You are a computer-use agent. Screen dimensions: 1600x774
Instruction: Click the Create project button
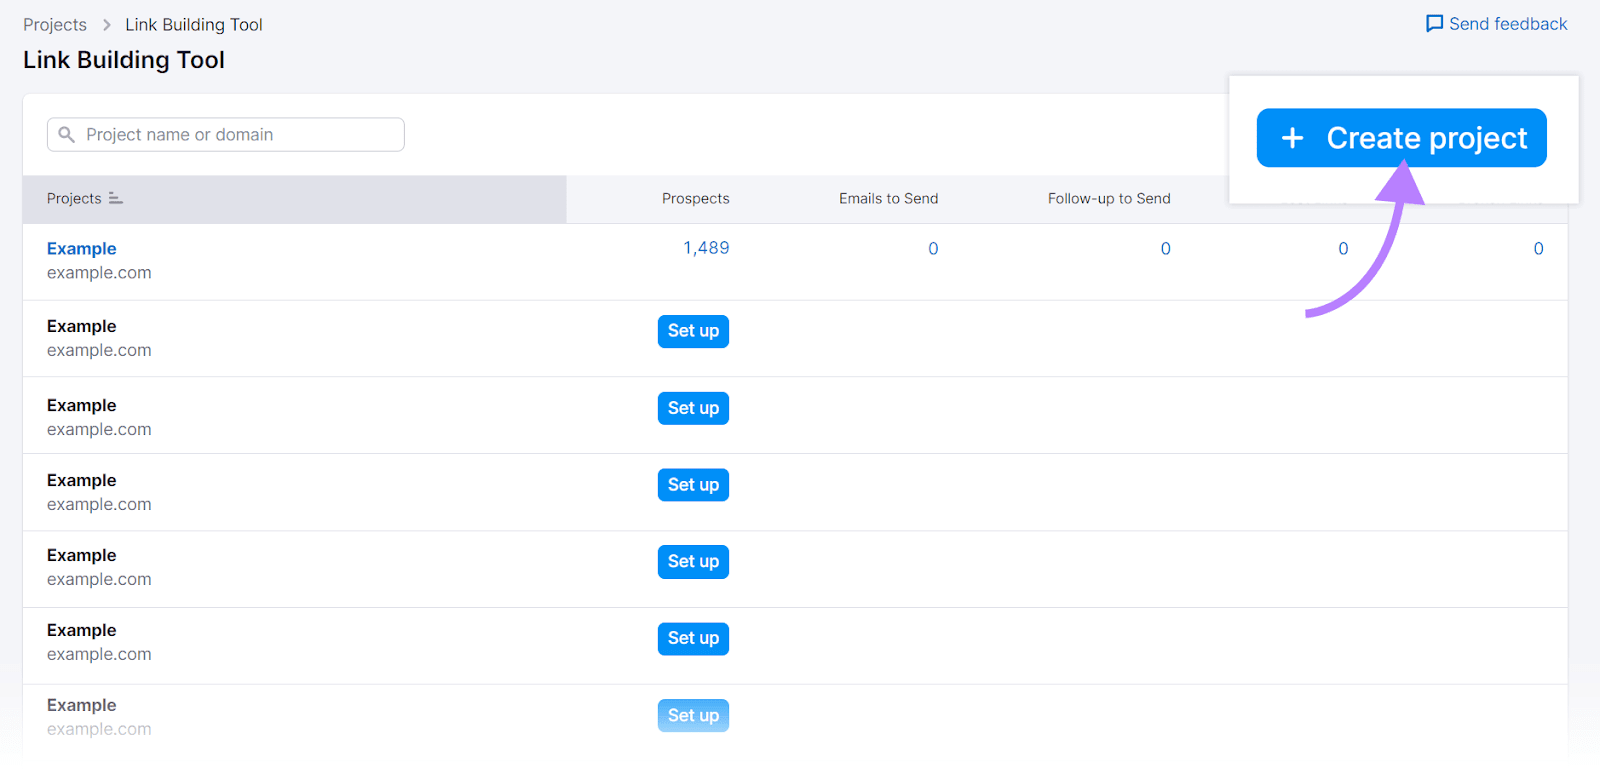[x=1401, y=138]
